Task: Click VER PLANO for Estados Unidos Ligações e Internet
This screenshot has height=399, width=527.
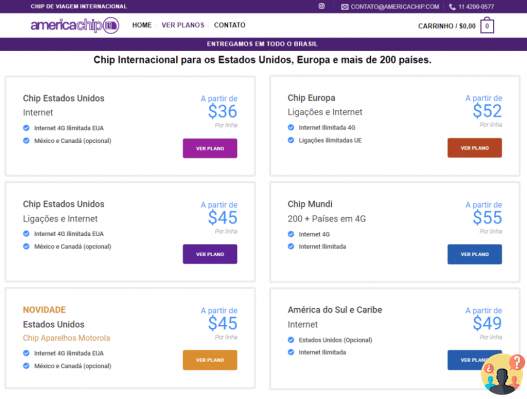Action: pos(210,254)
